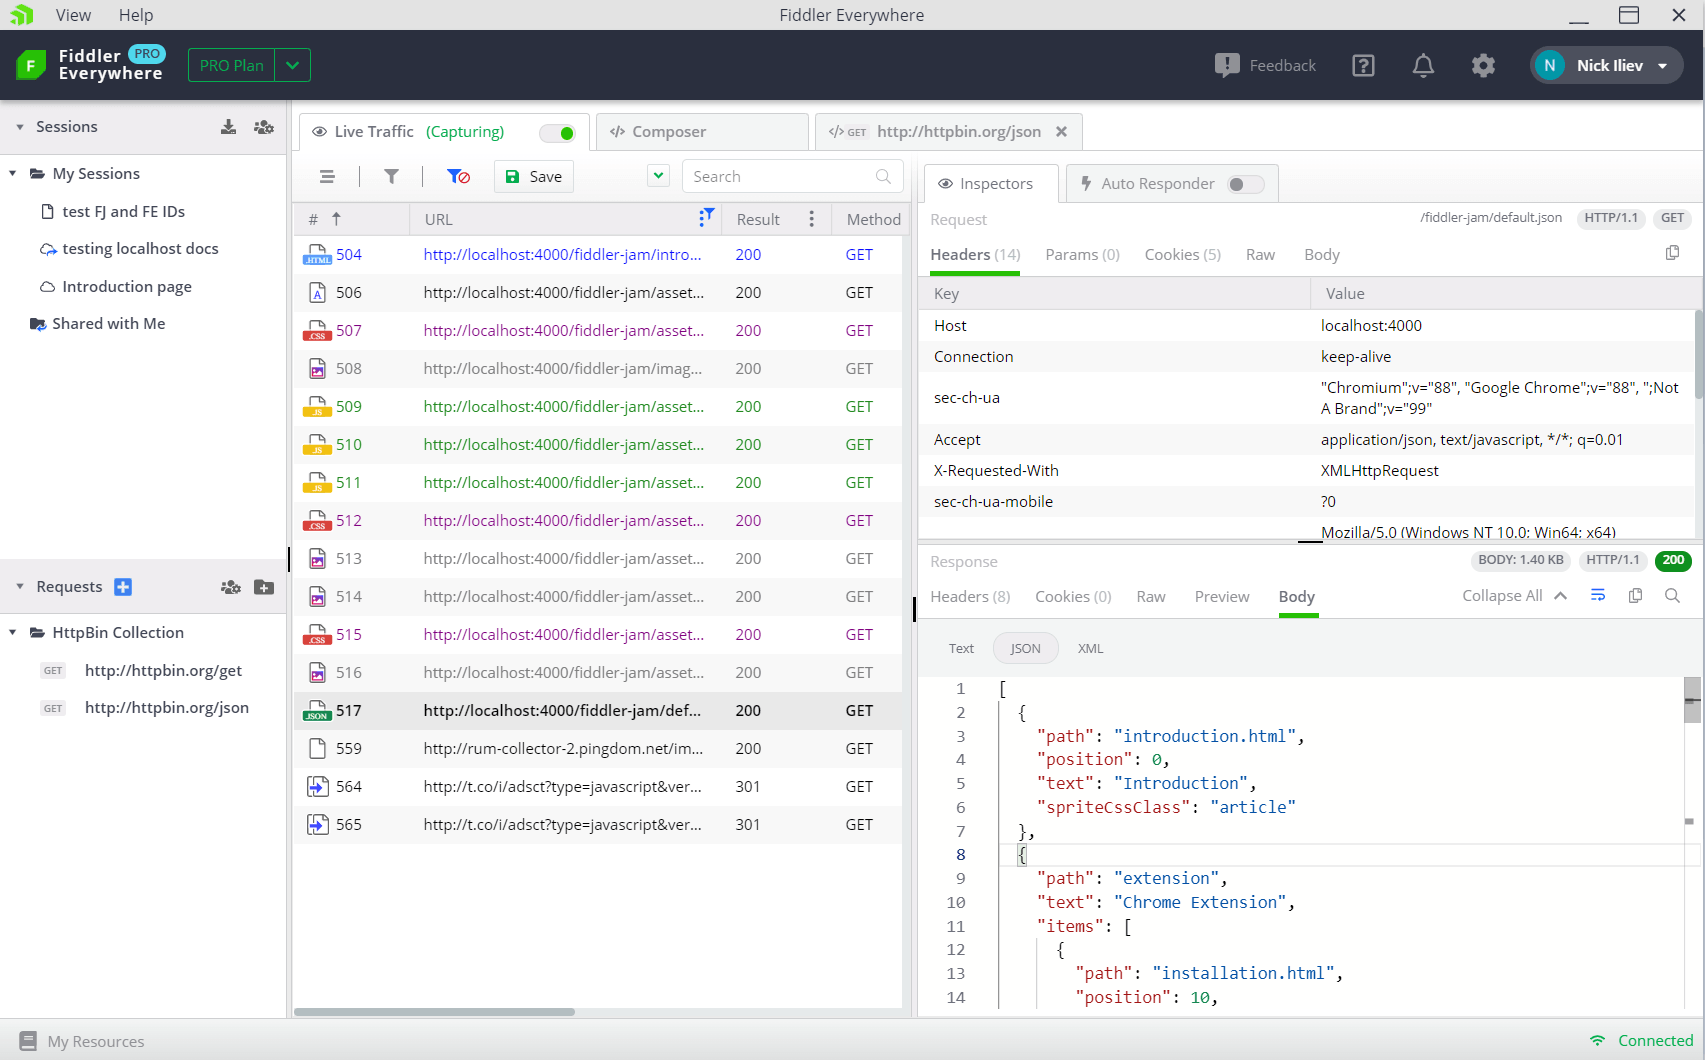Click the PRO Plan button
The width and height of the screenshot is (1705, 1060).
click(x=232, y=65)
